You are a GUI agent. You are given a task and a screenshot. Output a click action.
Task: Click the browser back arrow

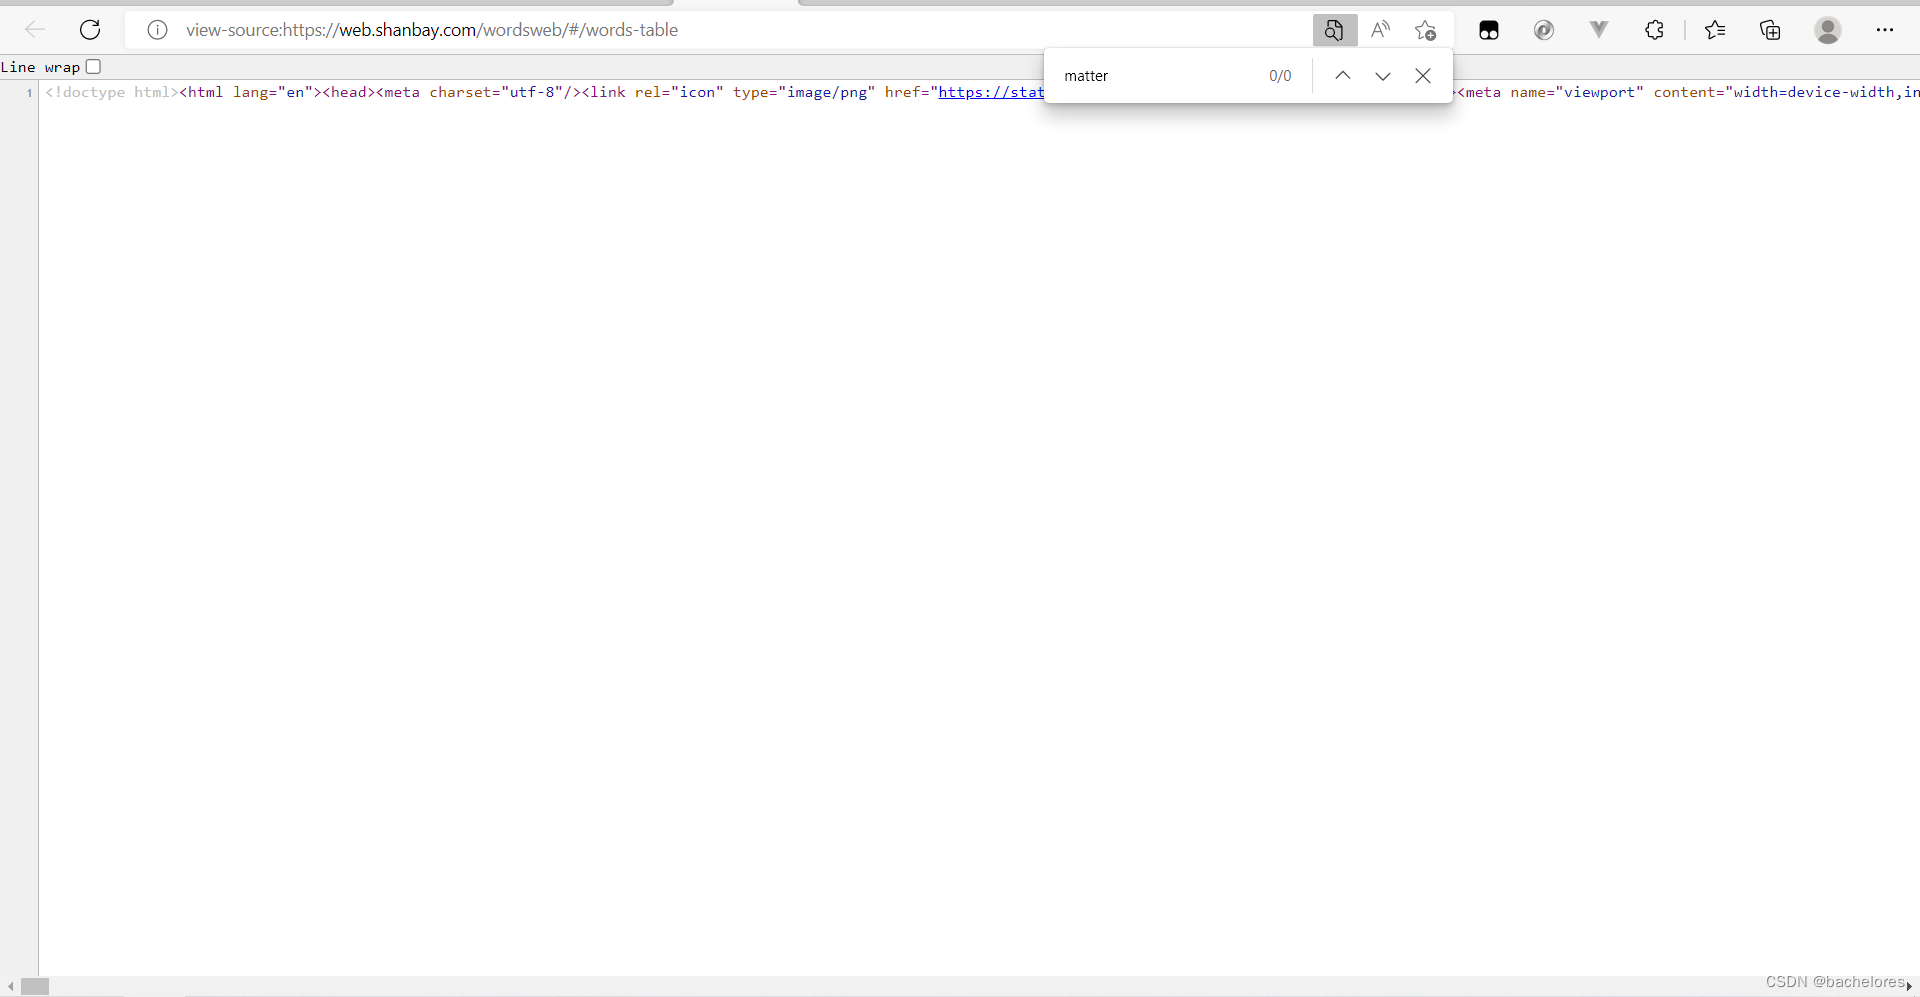pyautogui.click(x=35, y=30)
